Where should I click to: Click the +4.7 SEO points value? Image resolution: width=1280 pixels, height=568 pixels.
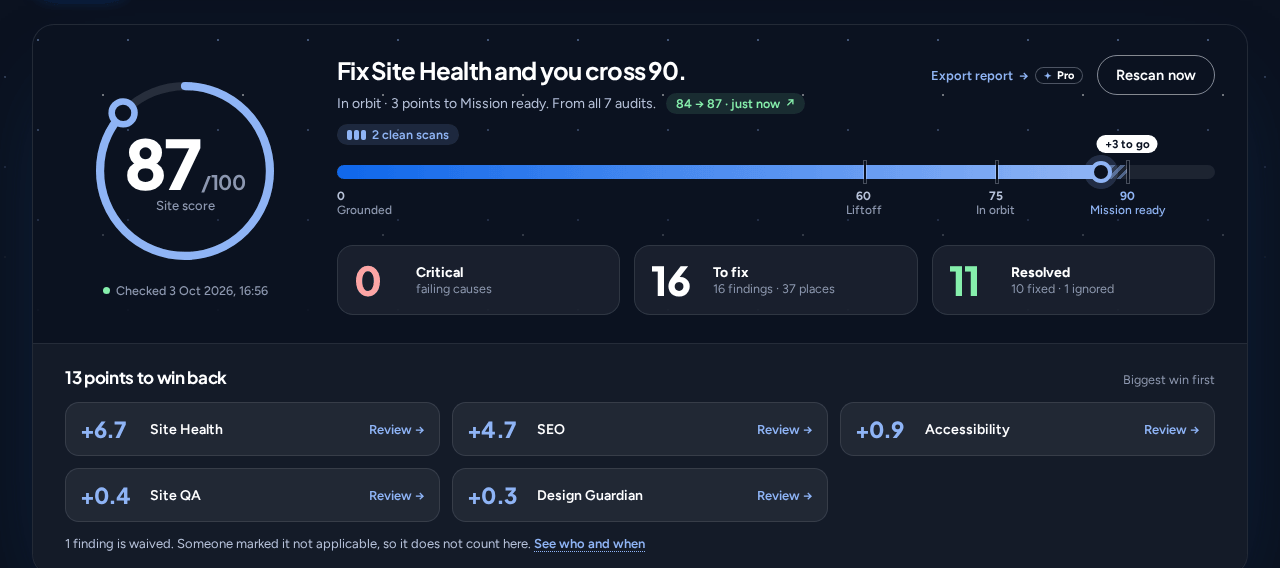492,430
